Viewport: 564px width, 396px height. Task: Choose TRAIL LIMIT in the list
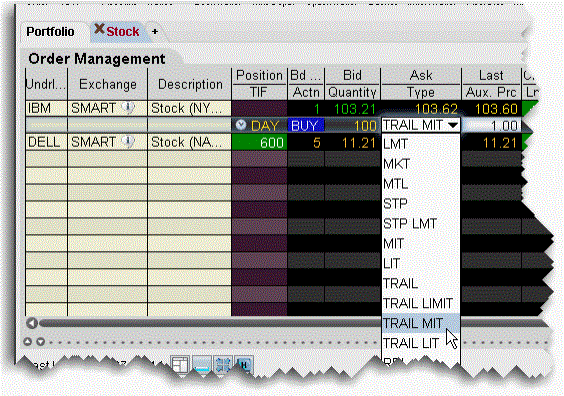pyautogui.click(x=420, y=303)
